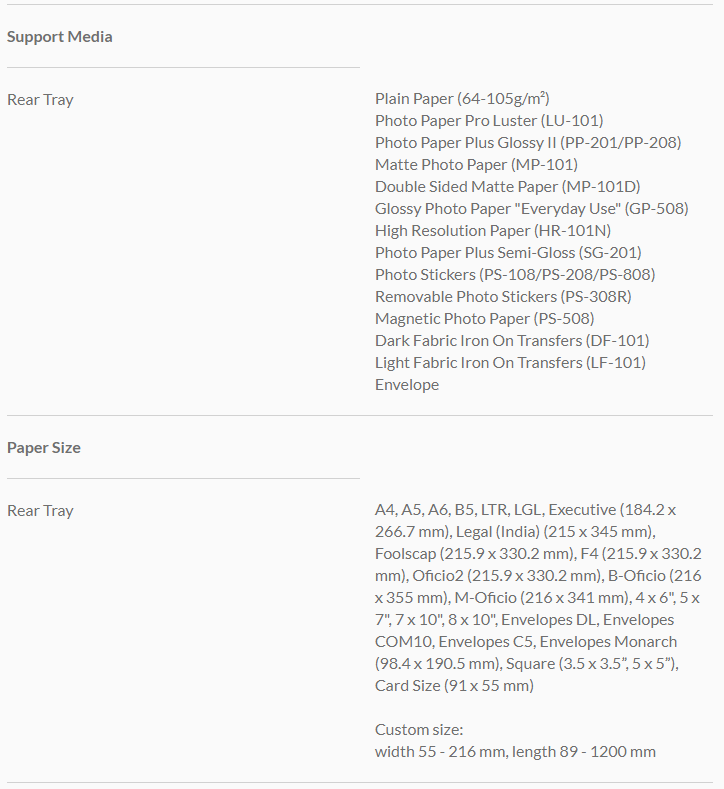The width and height of the screenshot is (724, 789).
Task: Click Photo Paper Pro Luster (LU-101)
Action: (489, 121)
